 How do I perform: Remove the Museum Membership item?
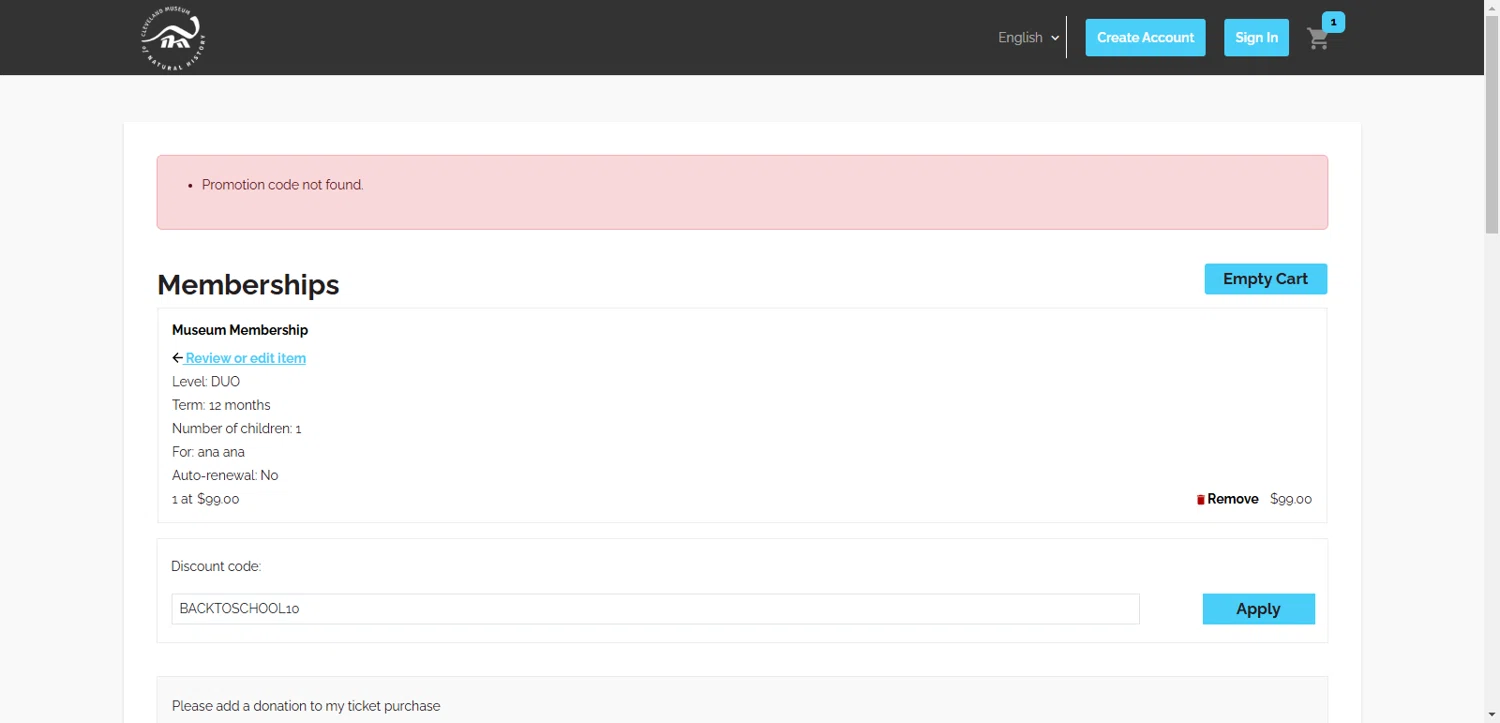(1232, 499)
